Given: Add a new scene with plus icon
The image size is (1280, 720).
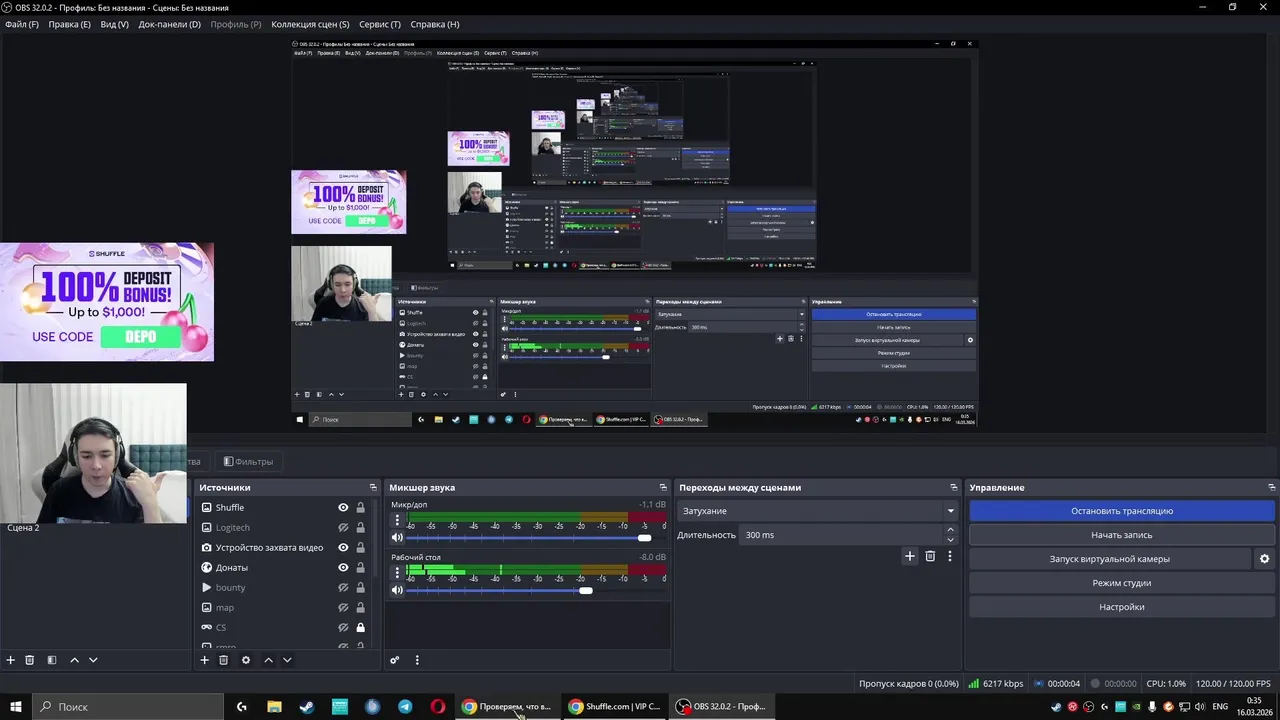Looking at the screenshot, I should pos(11,660).
